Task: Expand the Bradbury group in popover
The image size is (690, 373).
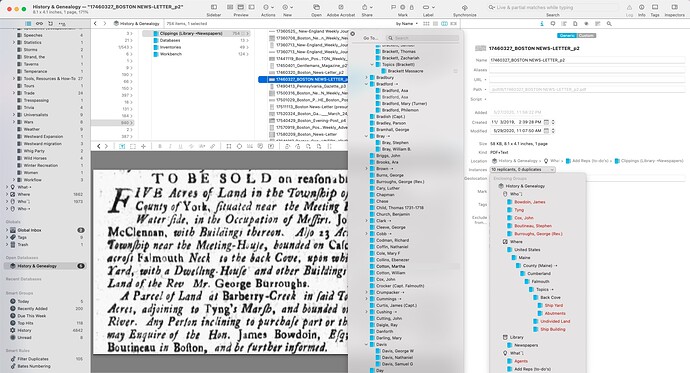Action: click(x=366, y=77)
